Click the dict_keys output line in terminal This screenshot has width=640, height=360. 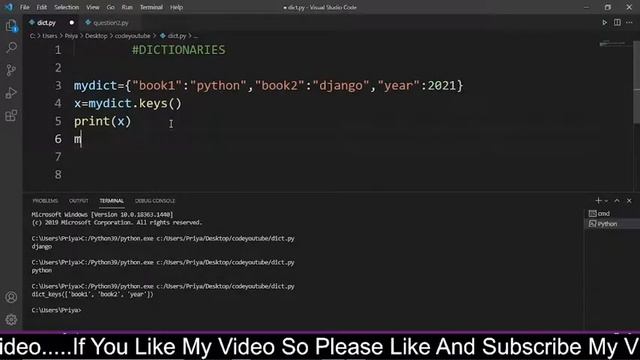point(92,294)
